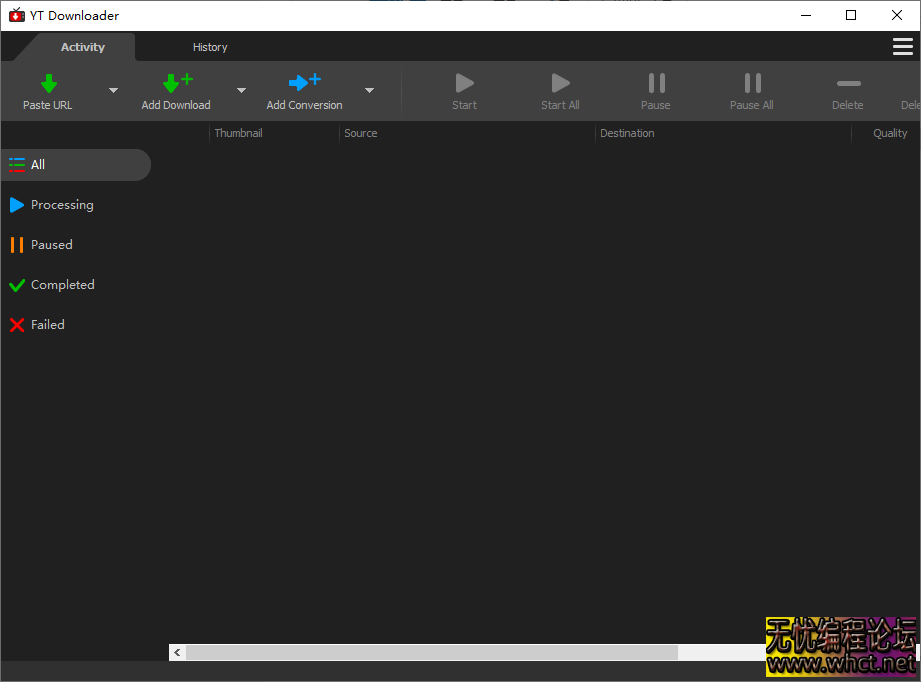
Task: Select the Processing filter in the sidebar
Action: tap(62, 205)
